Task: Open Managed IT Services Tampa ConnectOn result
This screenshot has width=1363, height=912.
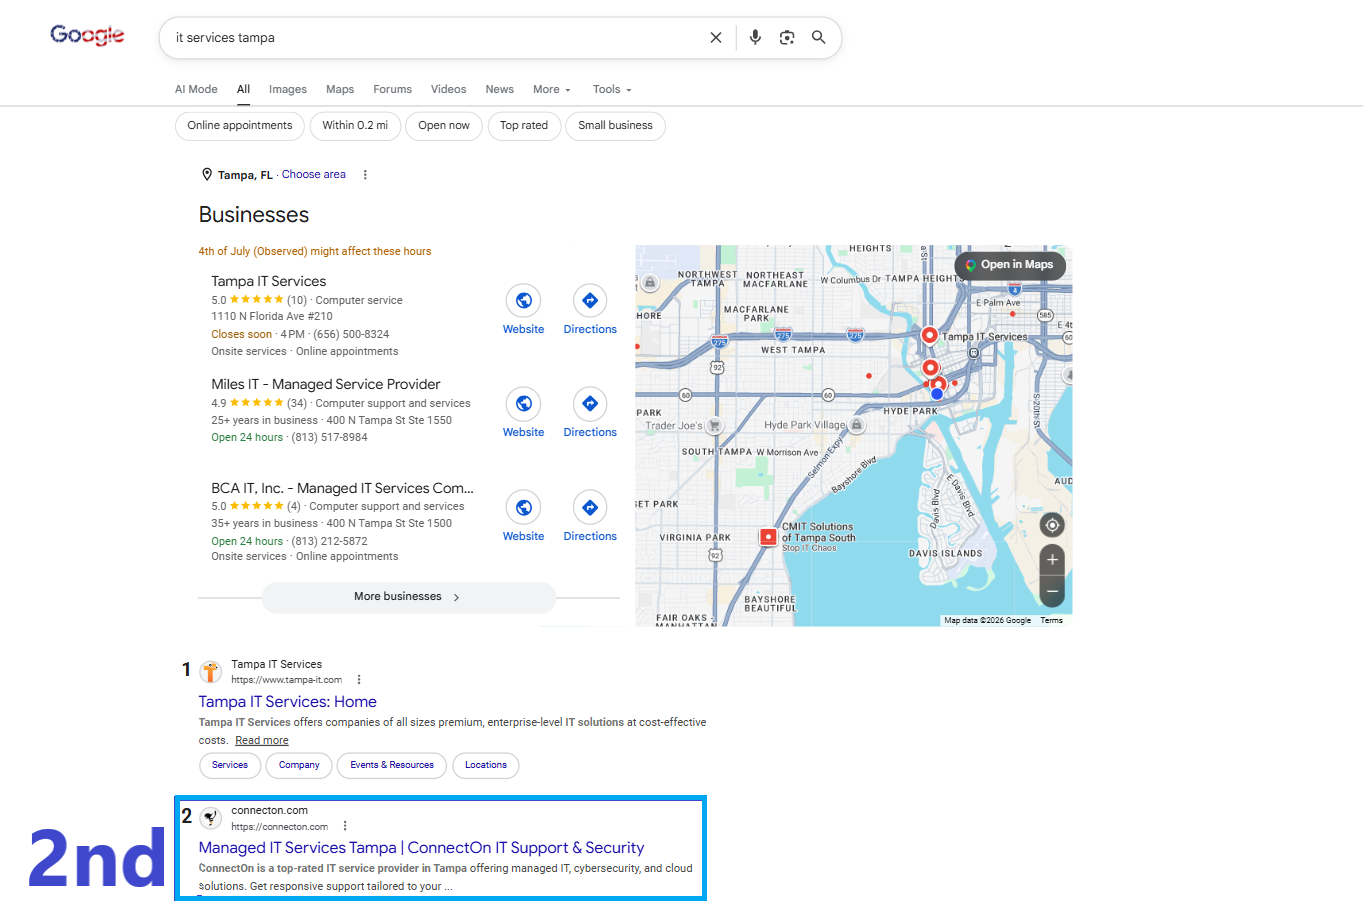Action: pyautogui.click(x=421, y=848)
